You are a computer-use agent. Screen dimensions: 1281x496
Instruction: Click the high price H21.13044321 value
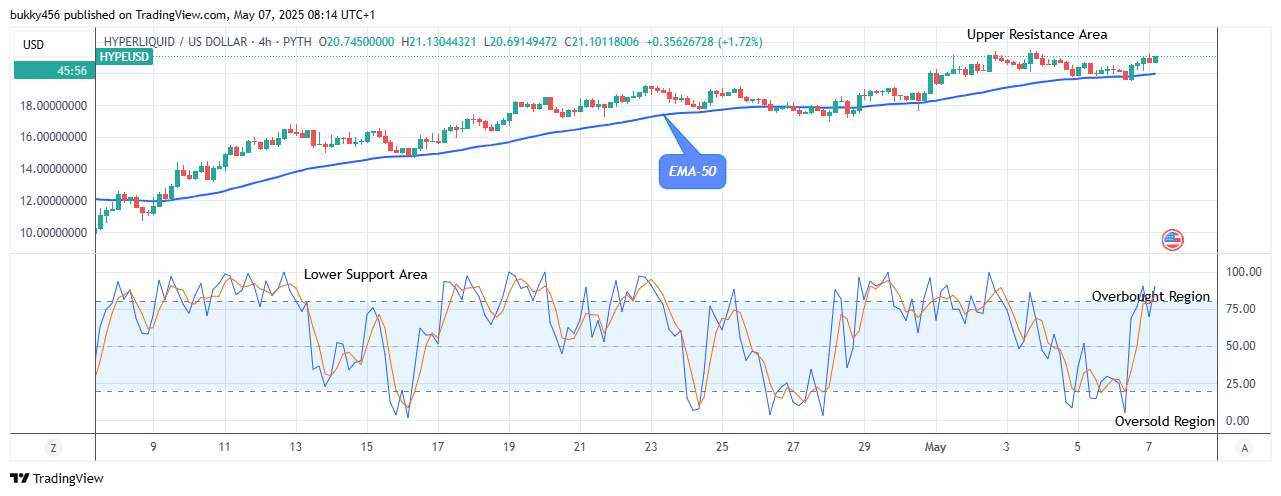click(x=441, y=41)
